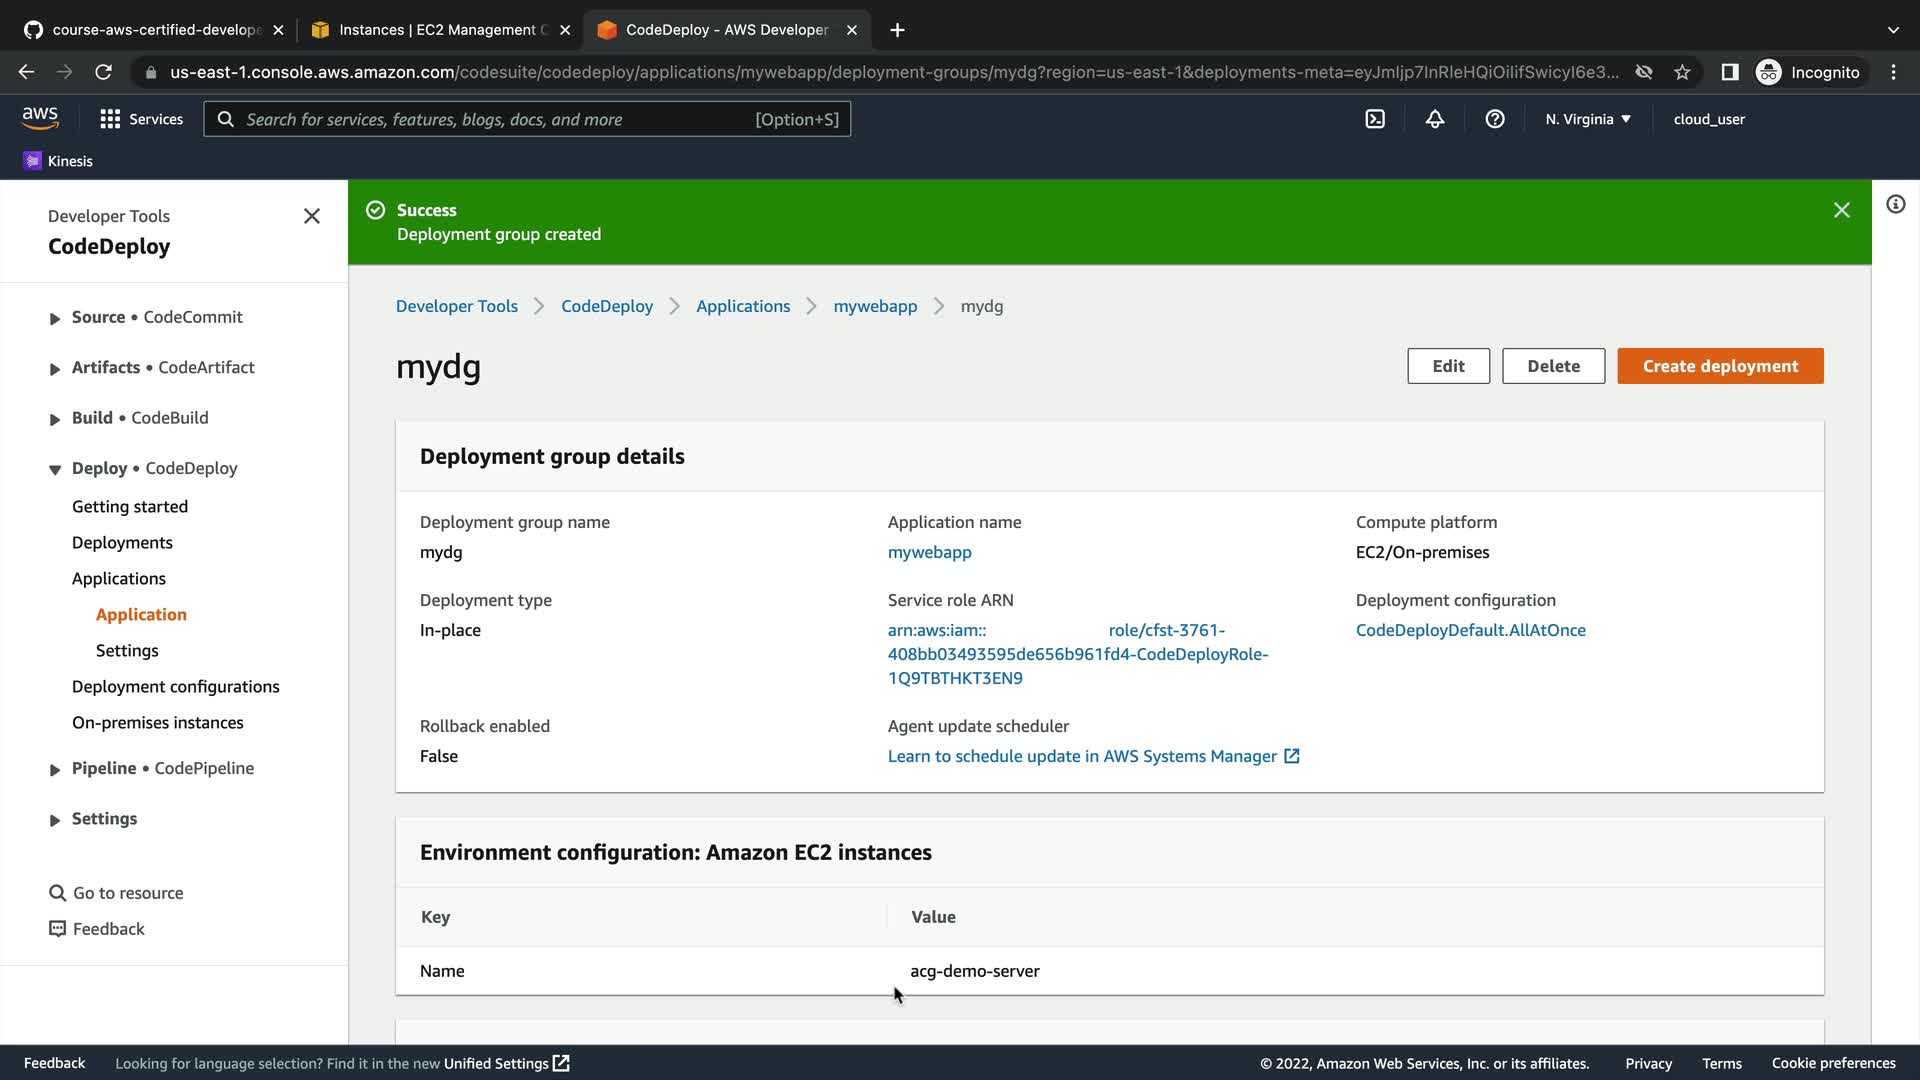Open the info panel icon at right
The image size is (1920, 1080).
(x=1895, y=205)
